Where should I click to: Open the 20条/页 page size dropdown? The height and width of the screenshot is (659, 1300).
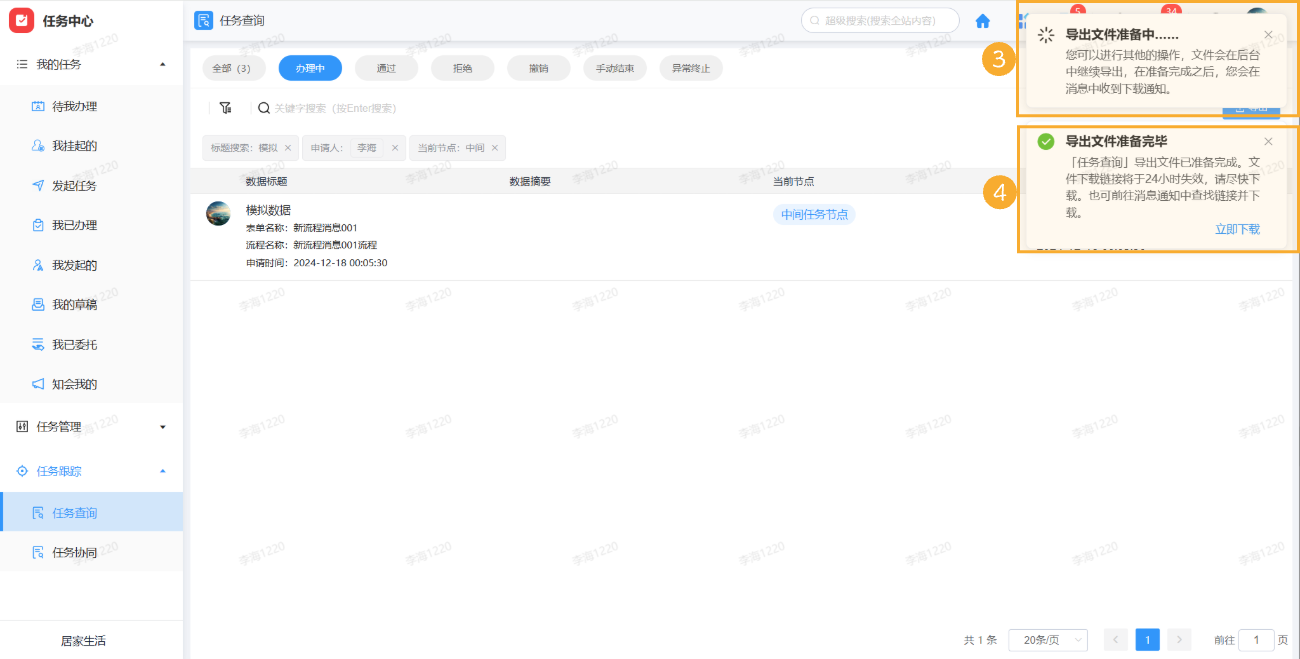click(1047, 639)
